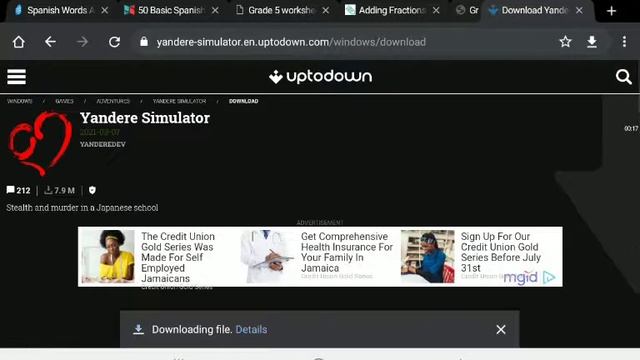Click "Stealth and murder in a Japanese school"

[82, 208]
